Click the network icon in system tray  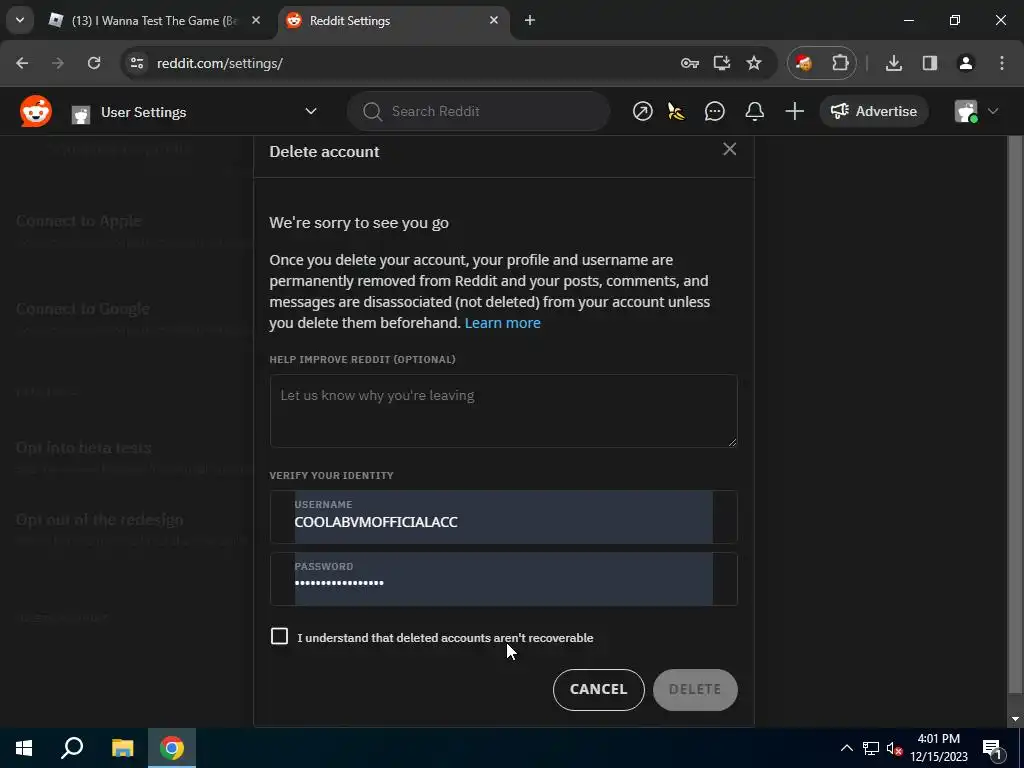(x=871, y=748)
